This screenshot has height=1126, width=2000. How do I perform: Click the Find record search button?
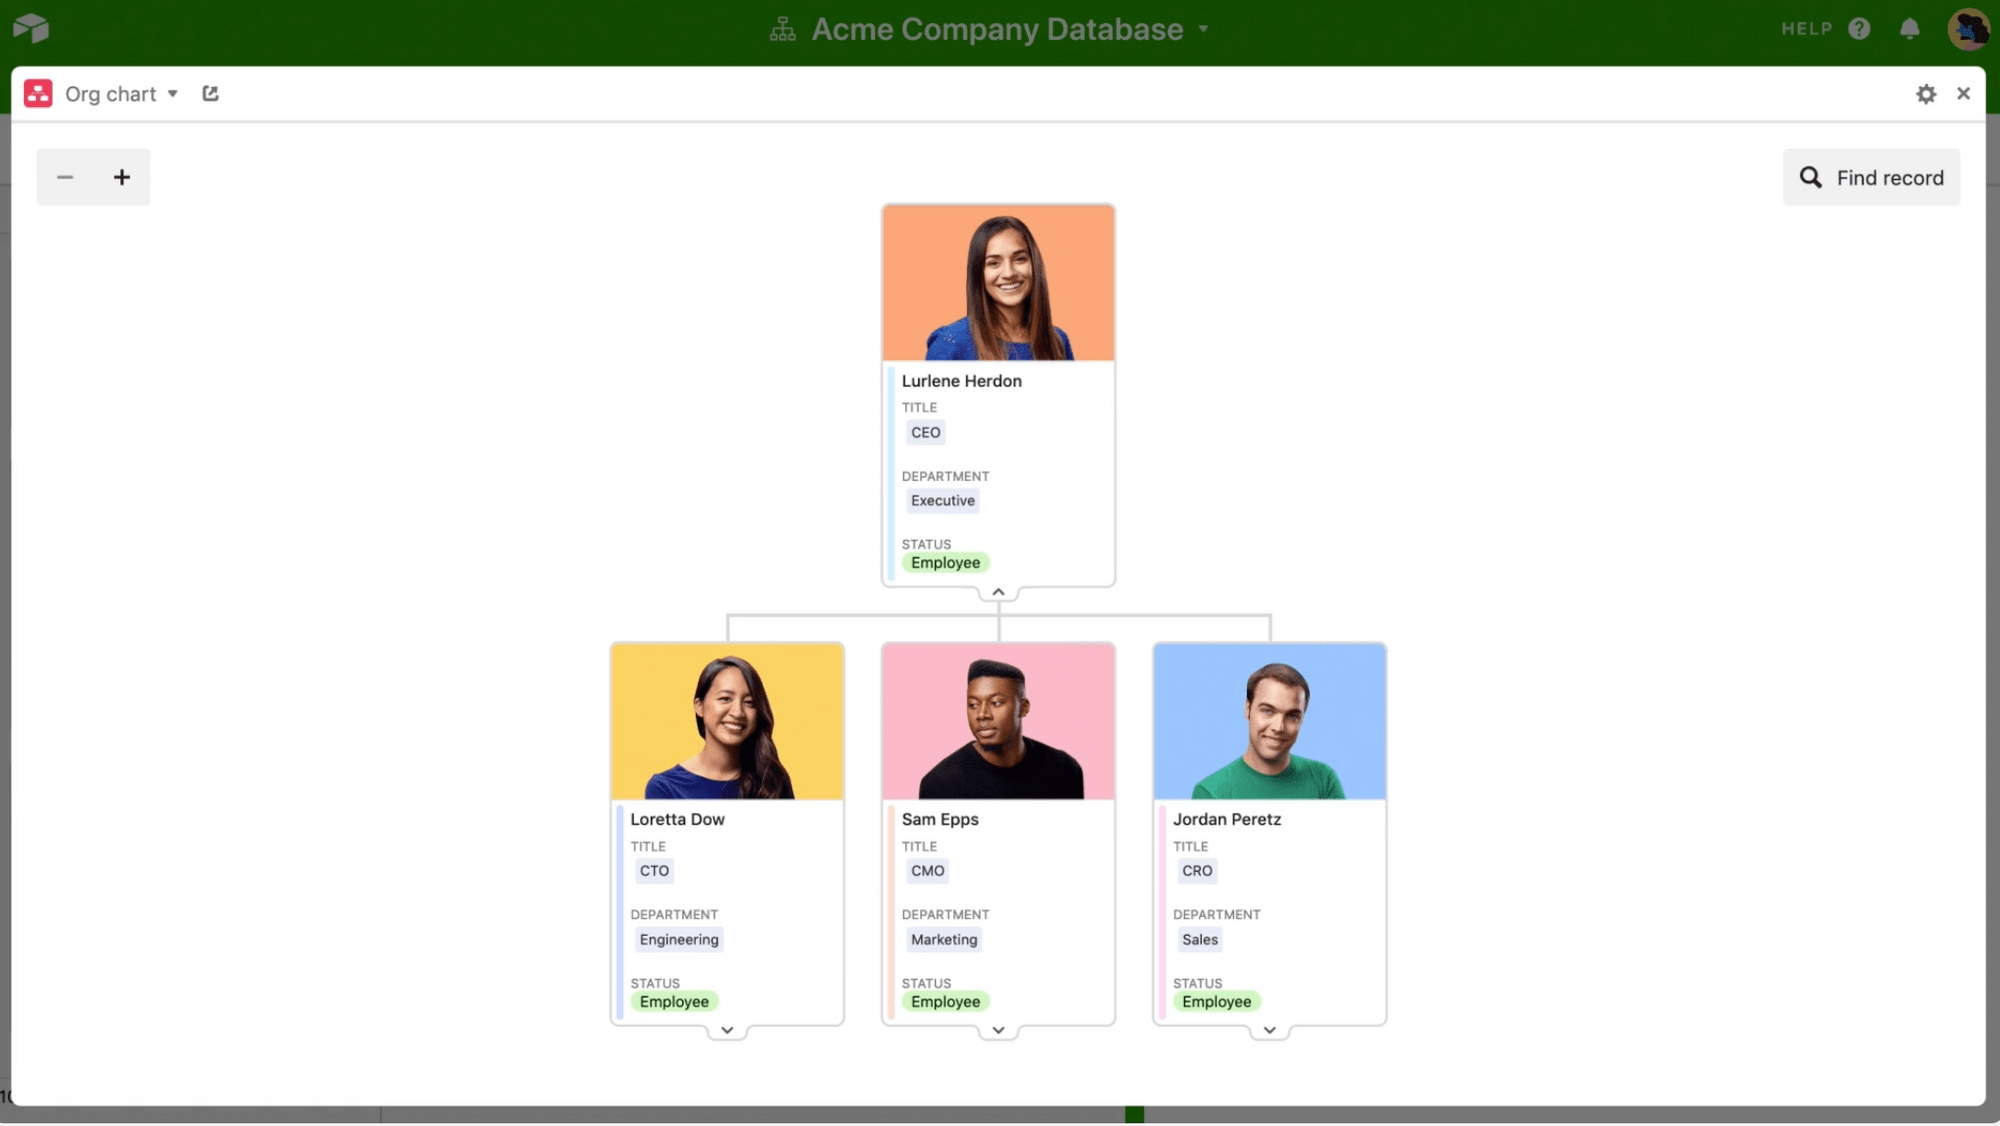pos(1871,178)
